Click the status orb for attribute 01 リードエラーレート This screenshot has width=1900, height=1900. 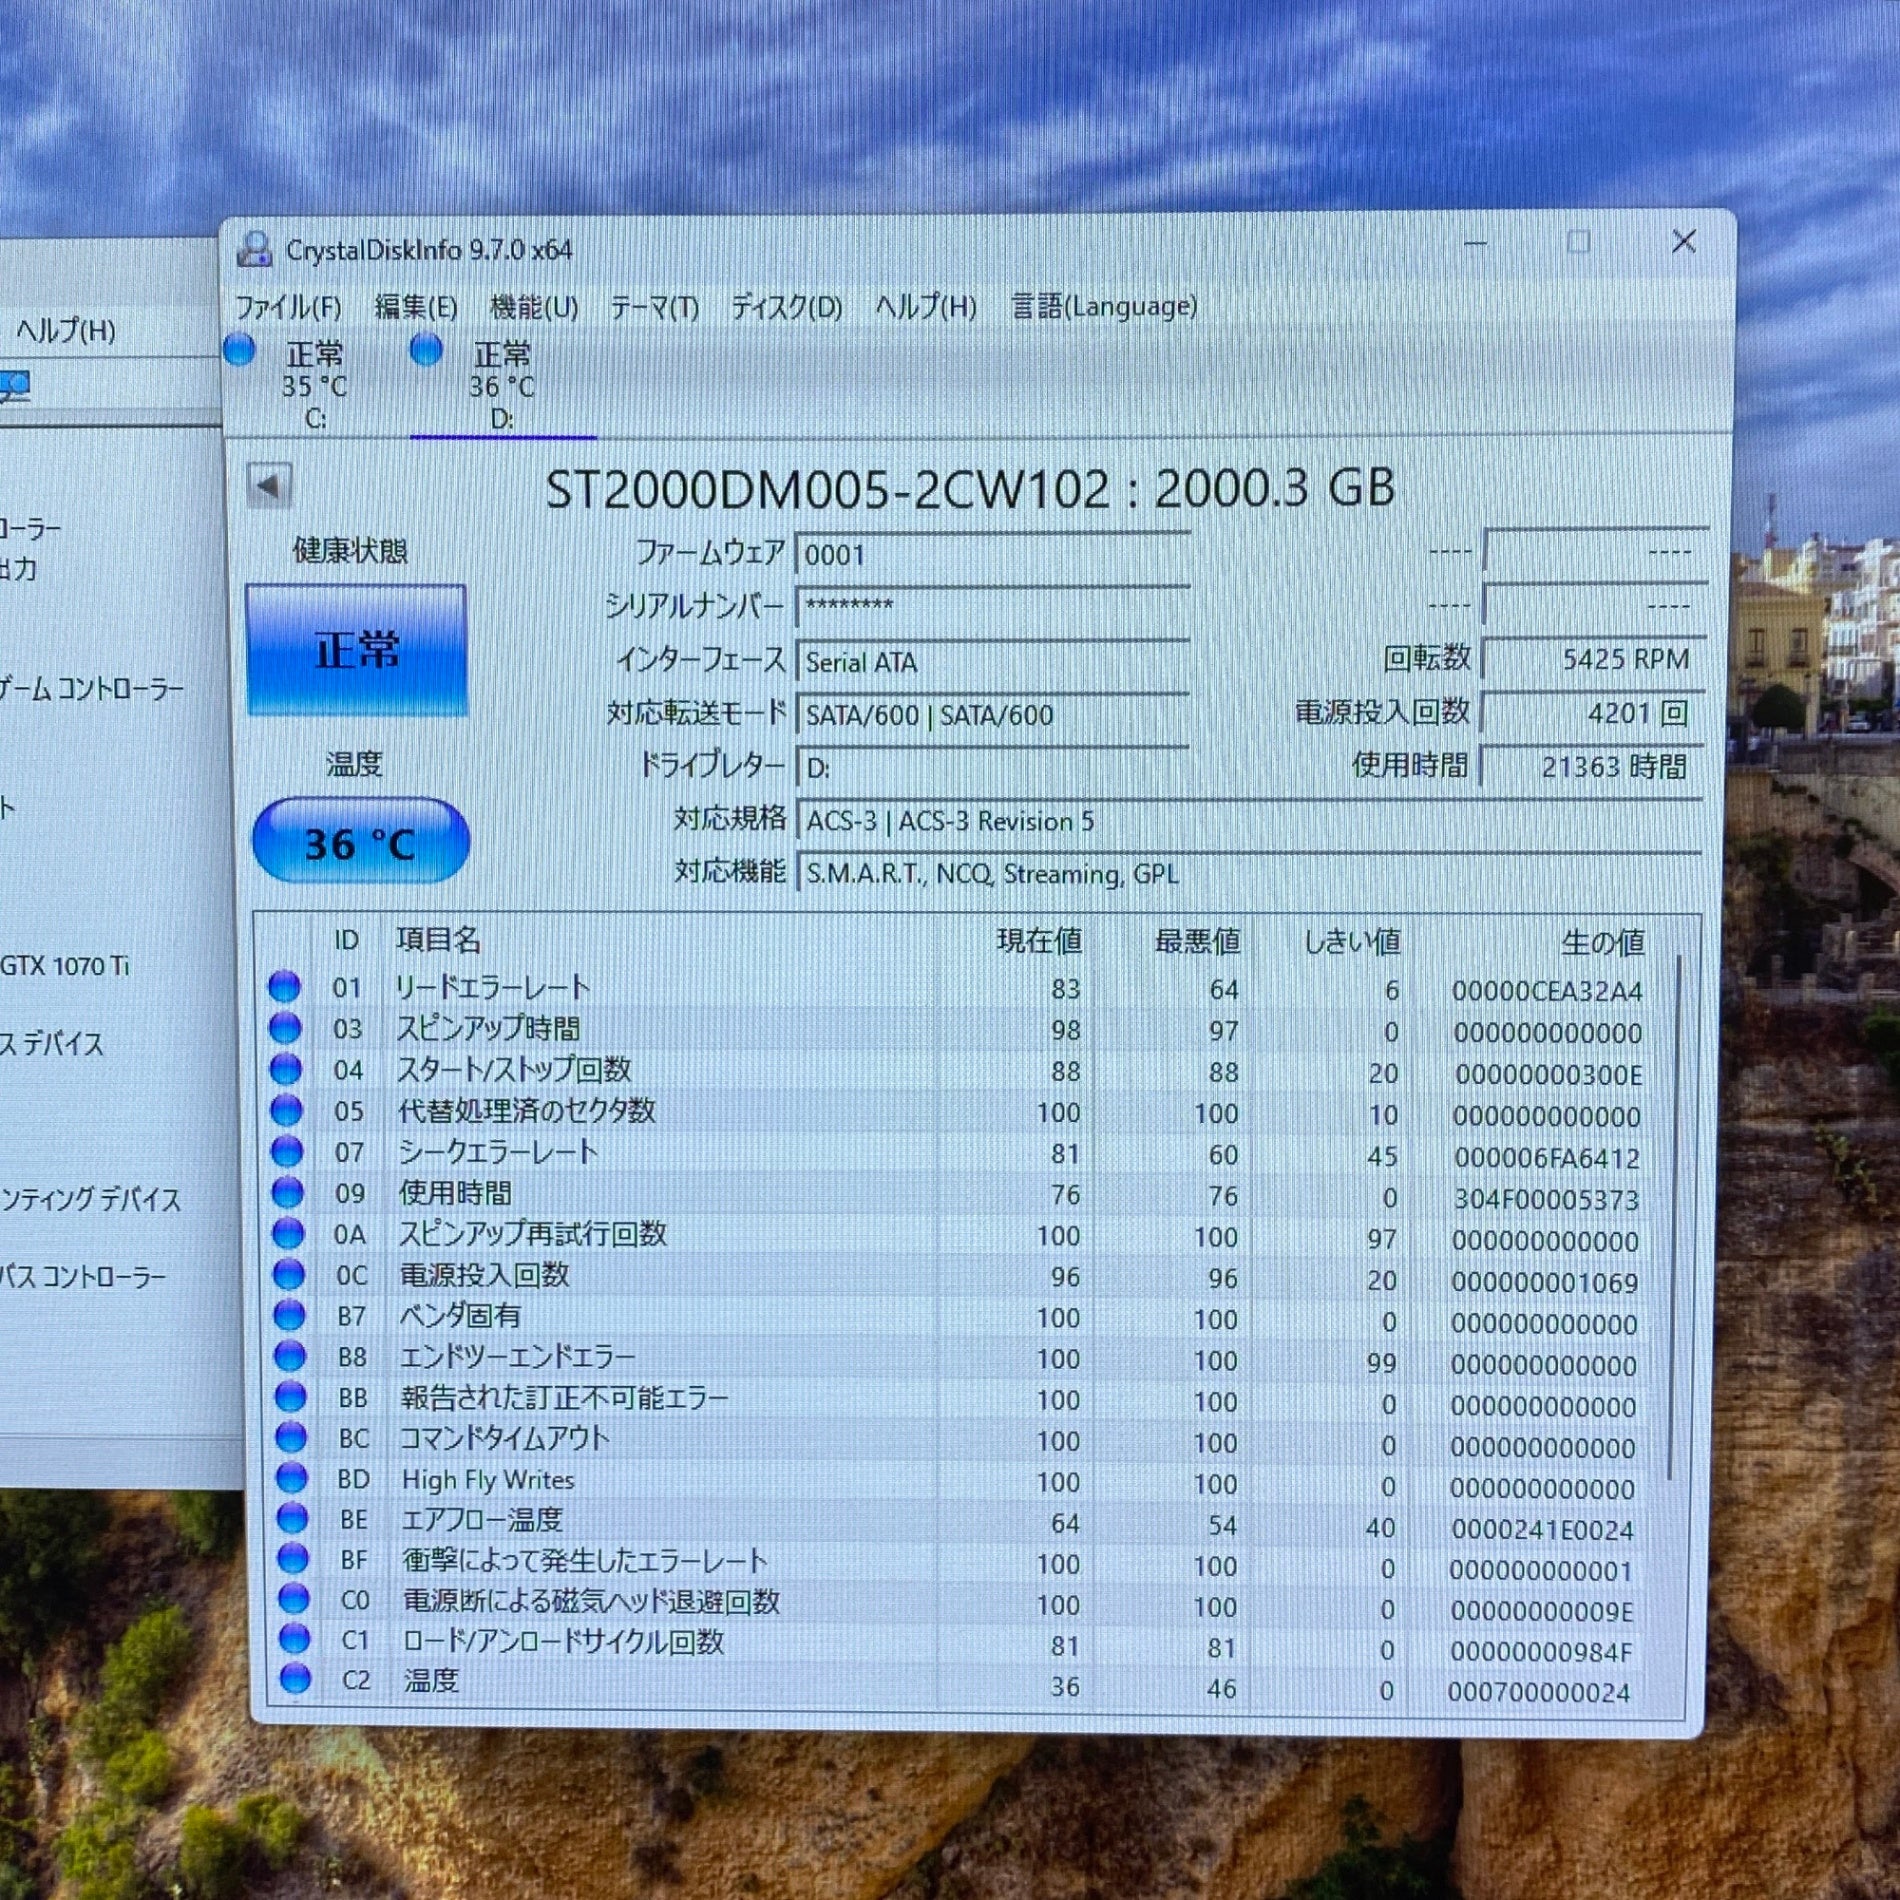pyautogui.click(x=285, y=987)
